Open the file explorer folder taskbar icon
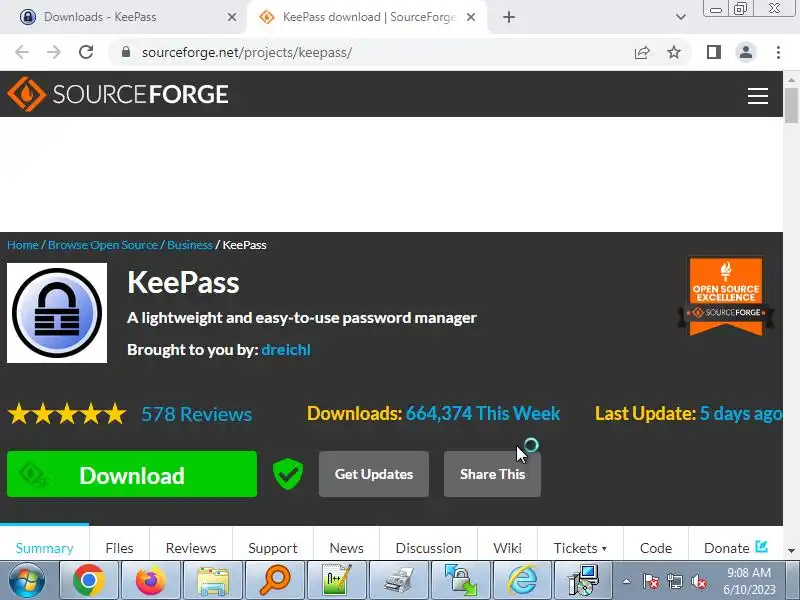The height and width of the screenshot is (600, 800). (x=213, y=580)
